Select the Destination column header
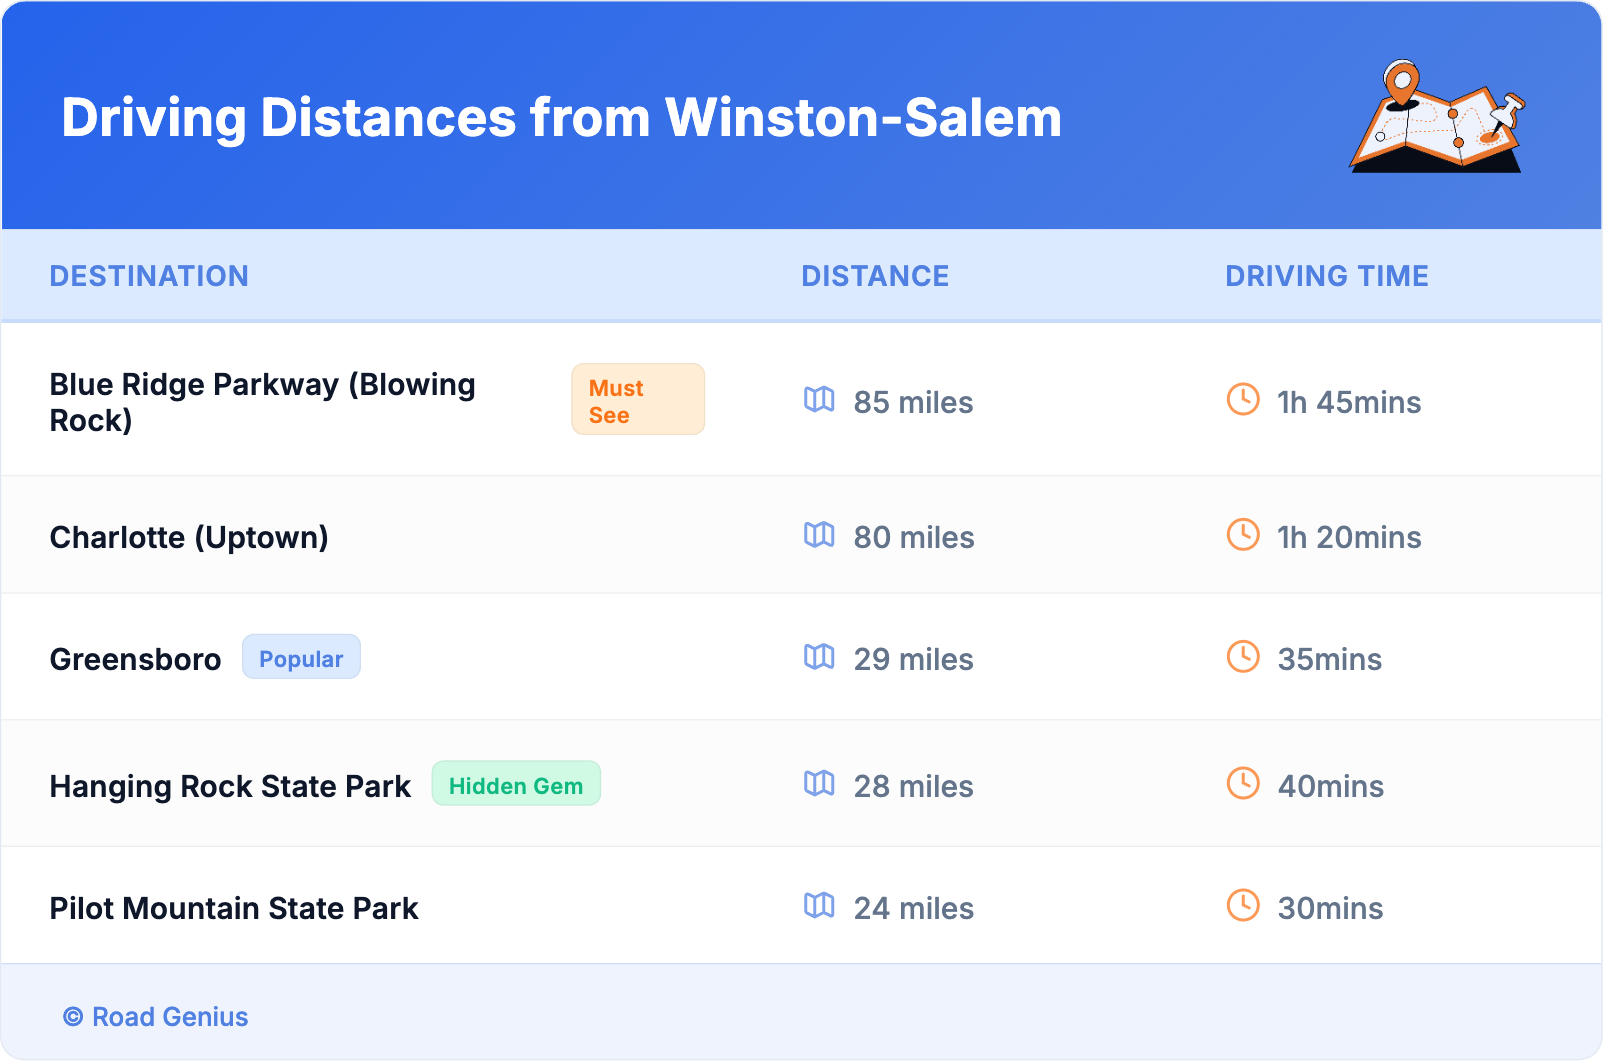The image size is (1604, 1062). pyautogui.click(x=149, y=276)
